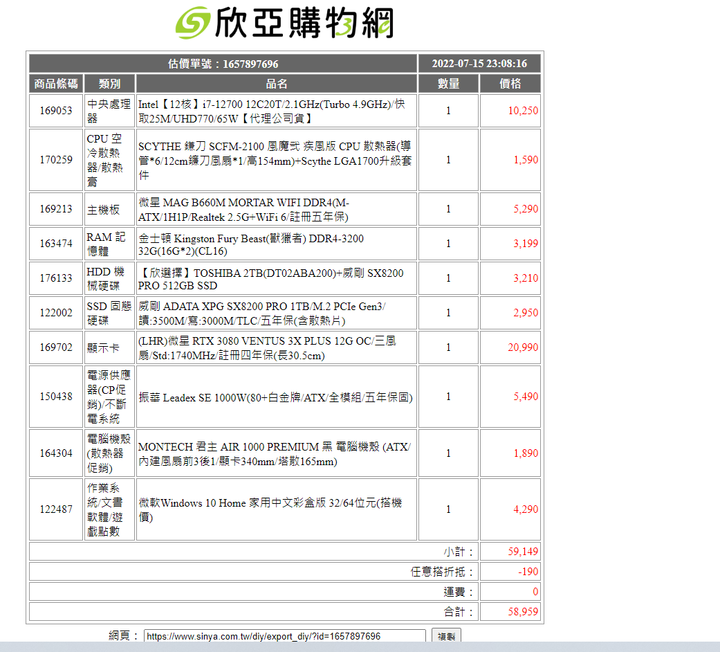Click product code 122487
Image resolution: width=720 pixels, height=652 pixels.
coord(56,509)
